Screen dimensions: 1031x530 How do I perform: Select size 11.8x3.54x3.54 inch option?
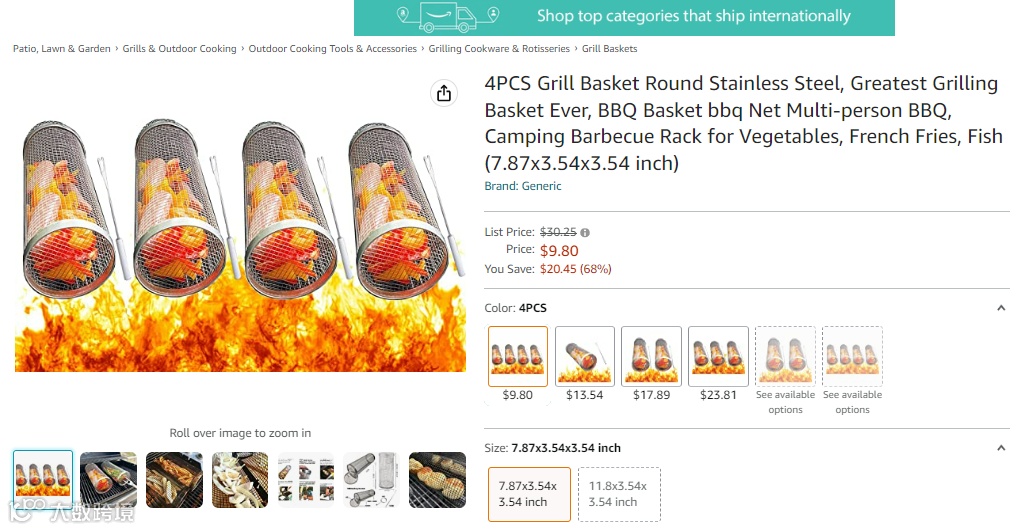click(x=619, y=494)
